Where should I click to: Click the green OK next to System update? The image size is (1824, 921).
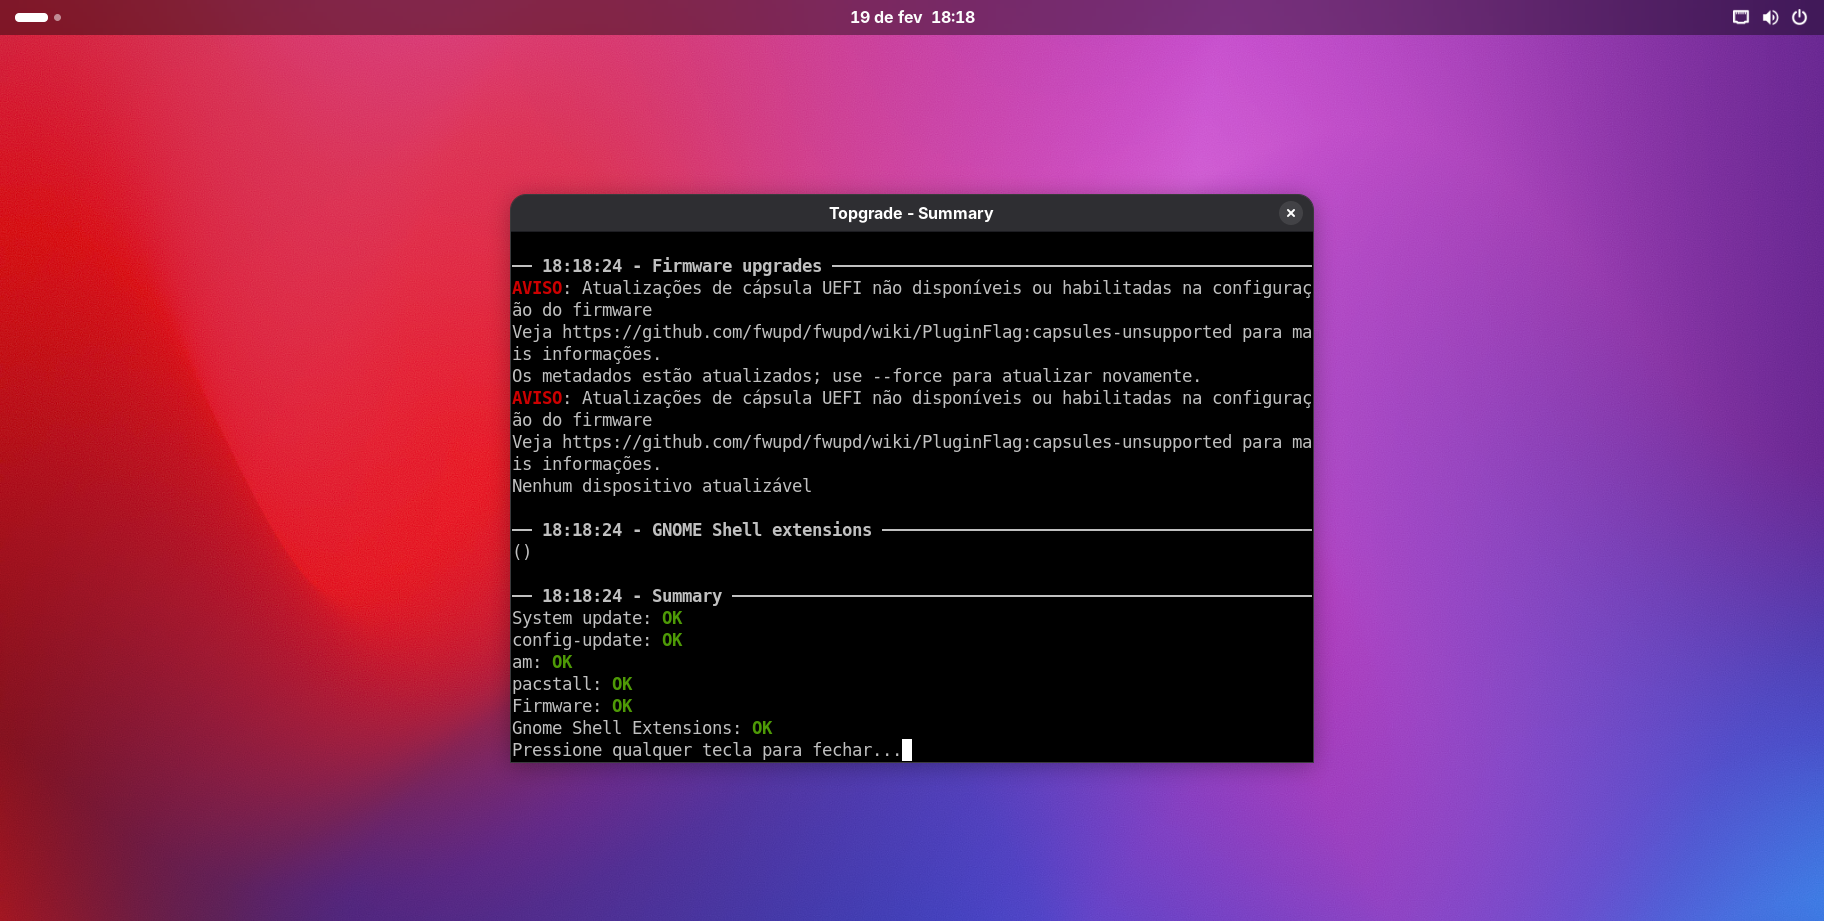coord(672,618)
